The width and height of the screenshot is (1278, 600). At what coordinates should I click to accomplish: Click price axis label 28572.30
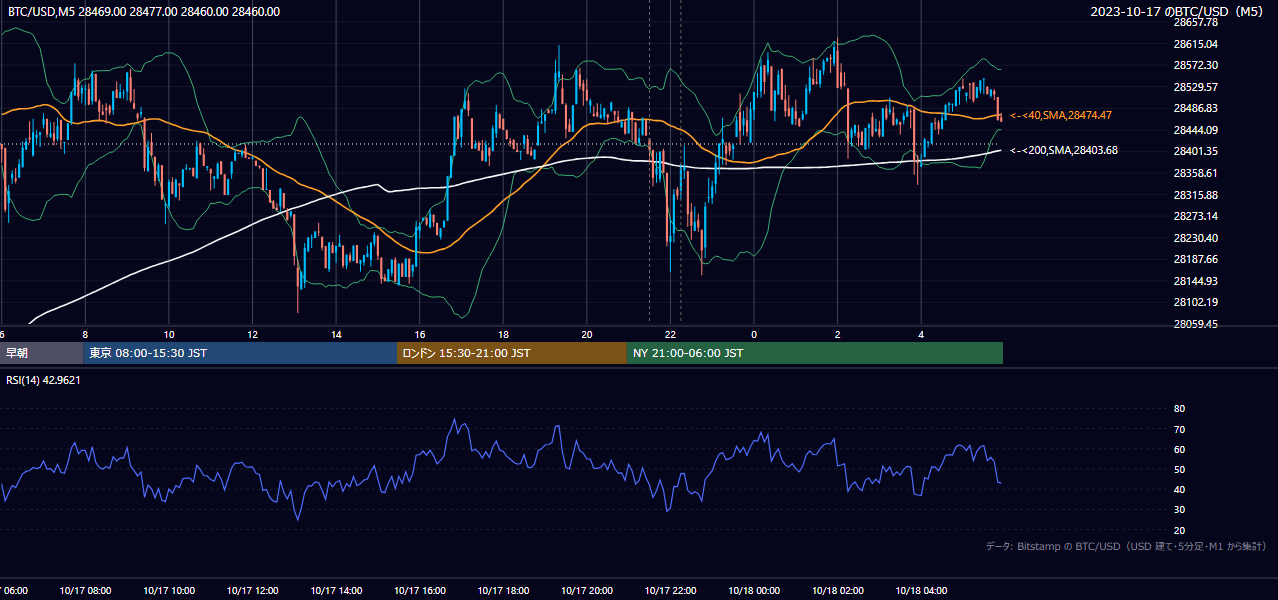pyautogui.click(x=1195, y=65)
